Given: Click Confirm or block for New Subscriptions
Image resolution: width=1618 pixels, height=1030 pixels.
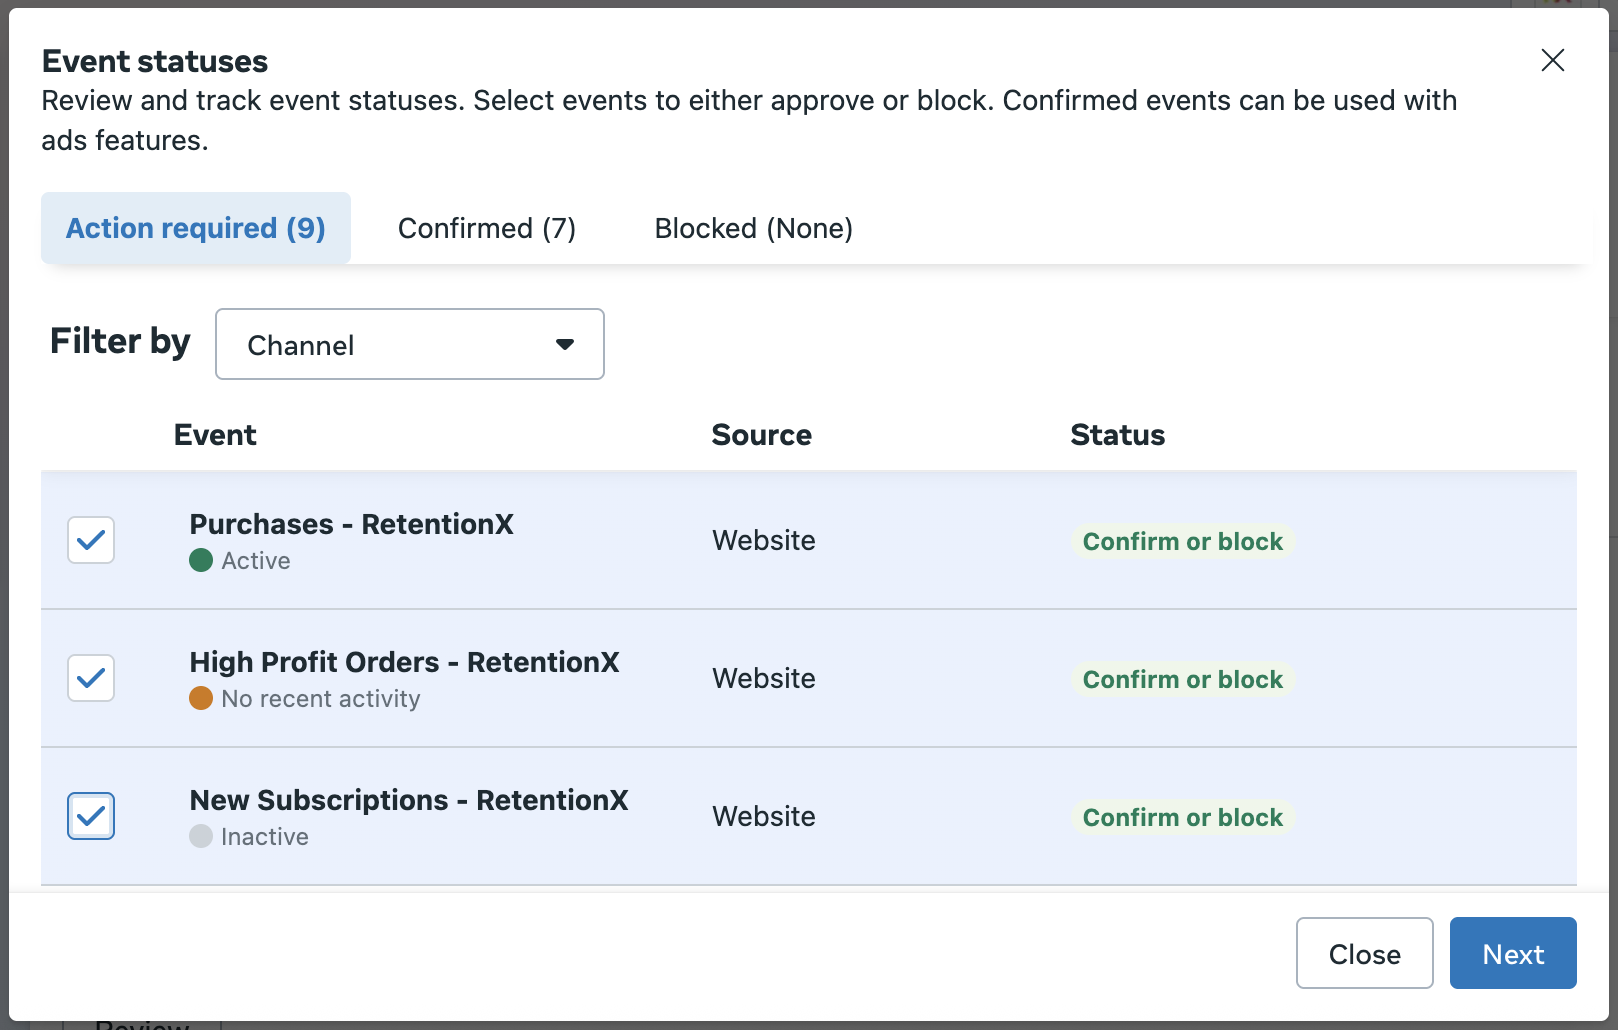Looking at the screenshot, I should 1182,817.
